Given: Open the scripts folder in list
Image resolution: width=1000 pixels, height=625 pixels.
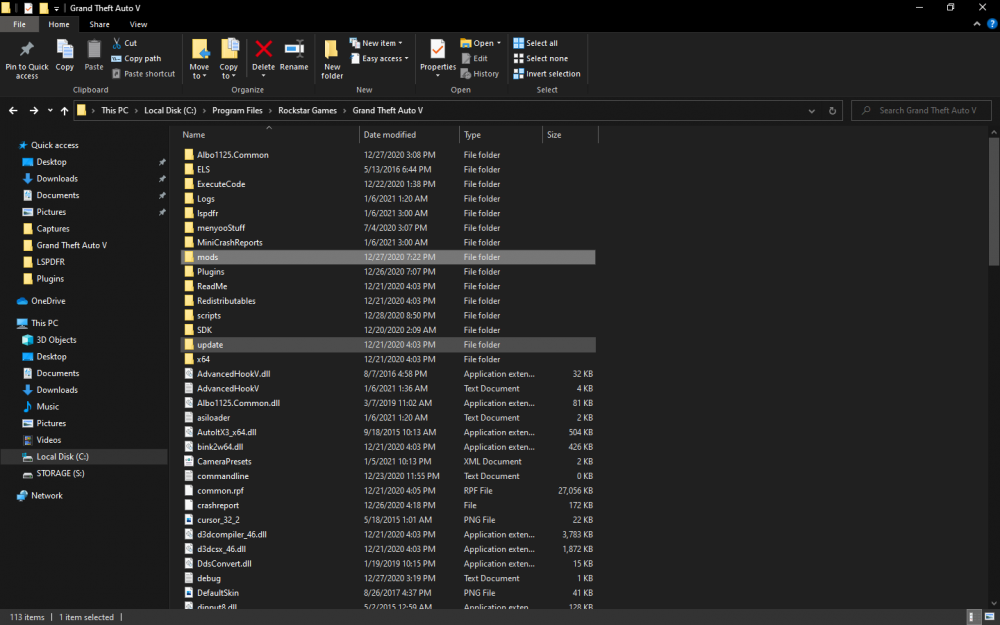Looking at the screenshot, I should pos(209,316).
